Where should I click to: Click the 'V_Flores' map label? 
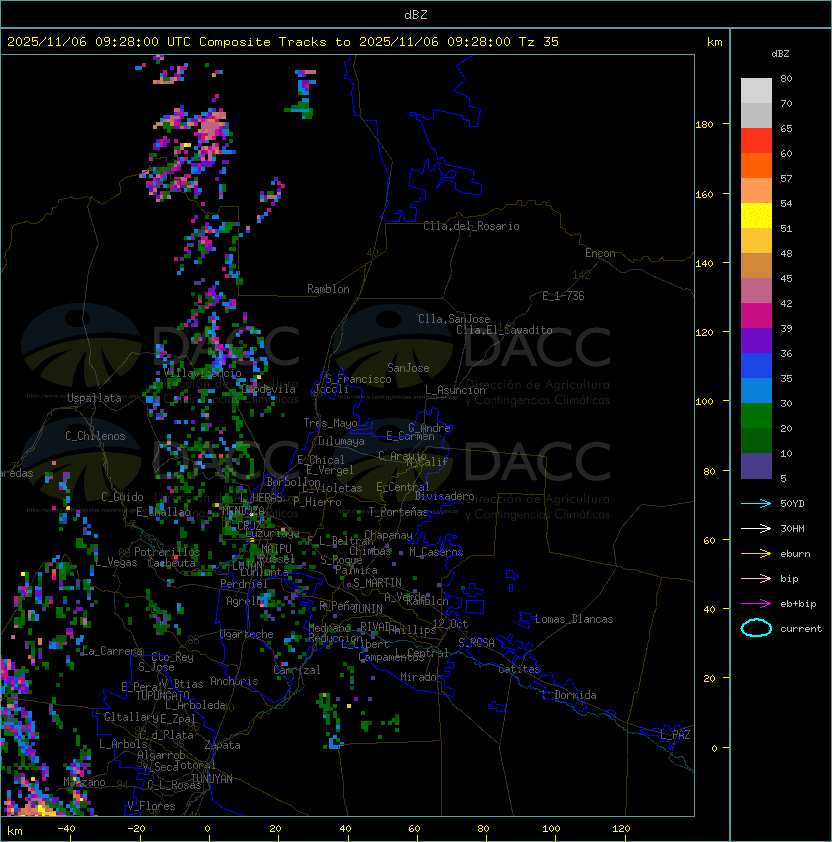[x=151, y=806]
